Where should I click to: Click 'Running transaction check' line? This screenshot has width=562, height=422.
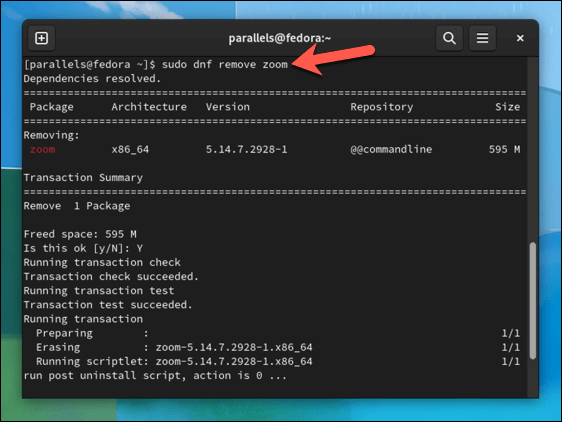click(102, 262)
